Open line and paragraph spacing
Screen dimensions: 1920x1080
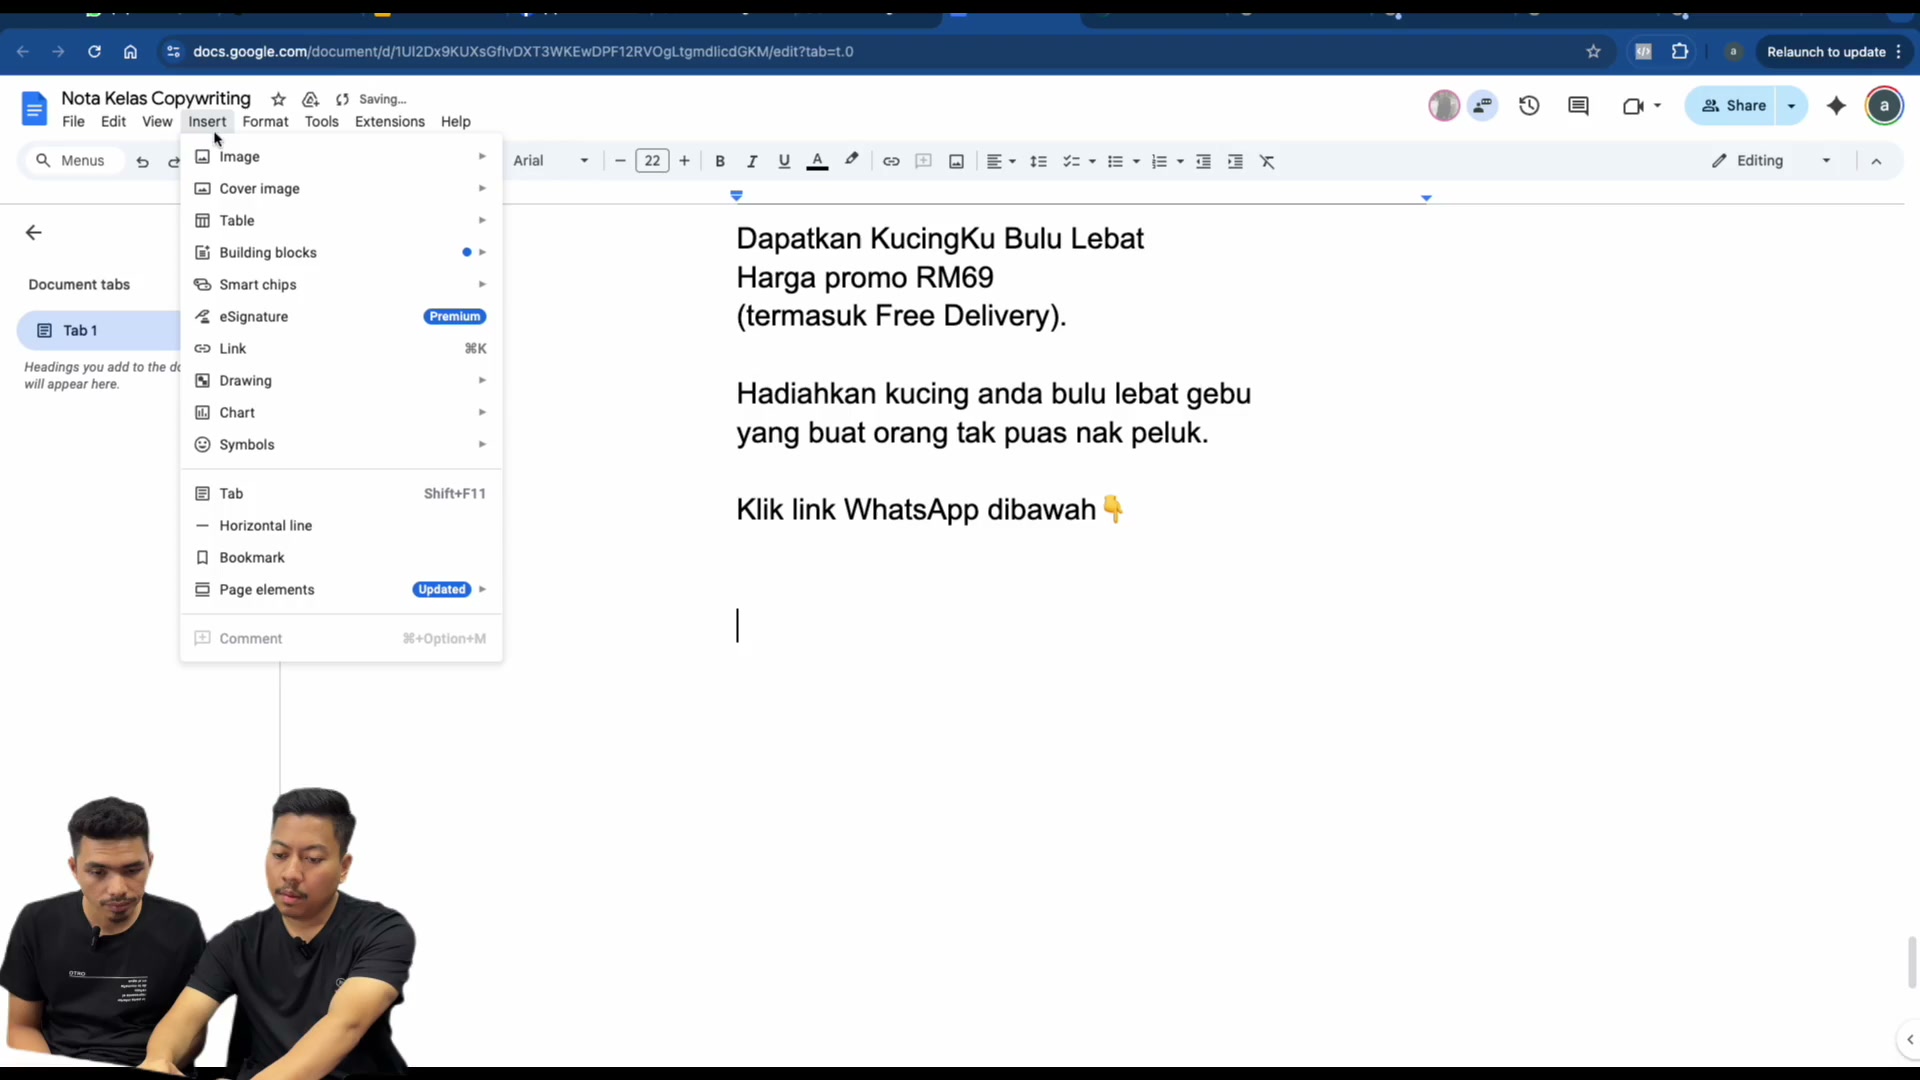coord(1038,161)
